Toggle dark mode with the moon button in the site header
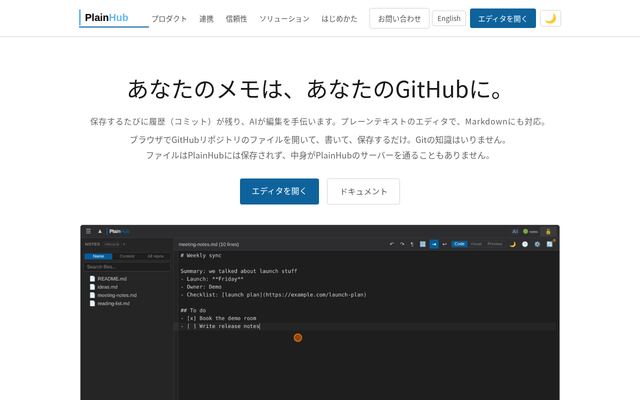Screen dimensions: 640x400 click(x=550, y=18)
